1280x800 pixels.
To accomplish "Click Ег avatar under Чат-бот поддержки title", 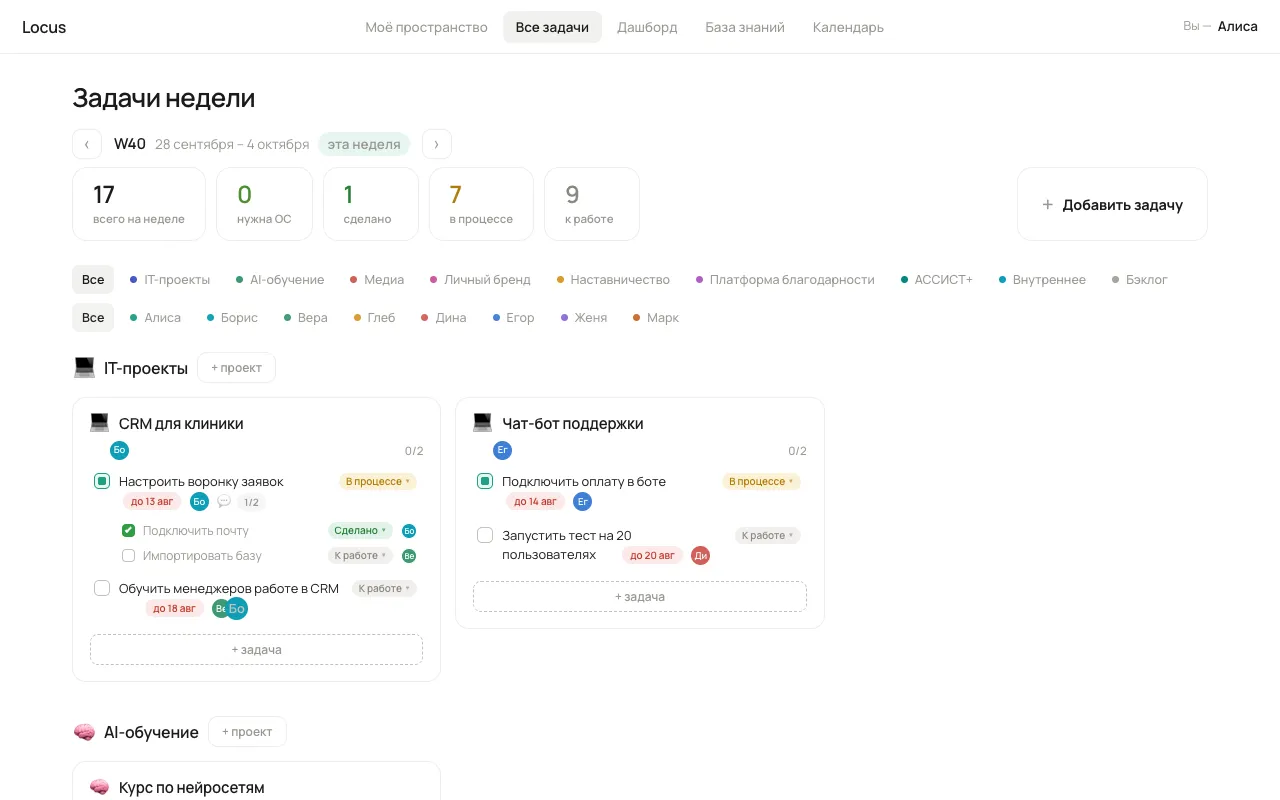I will pos(503,450).
